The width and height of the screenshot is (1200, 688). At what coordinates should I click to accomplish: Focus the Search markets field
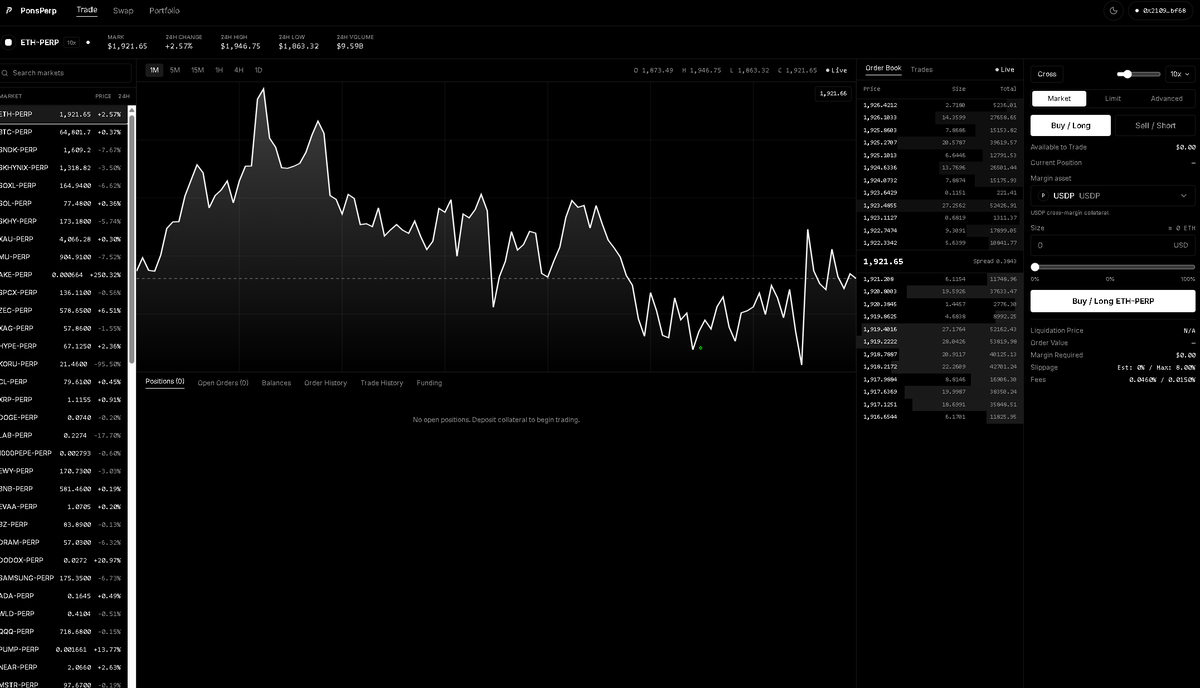66,73
